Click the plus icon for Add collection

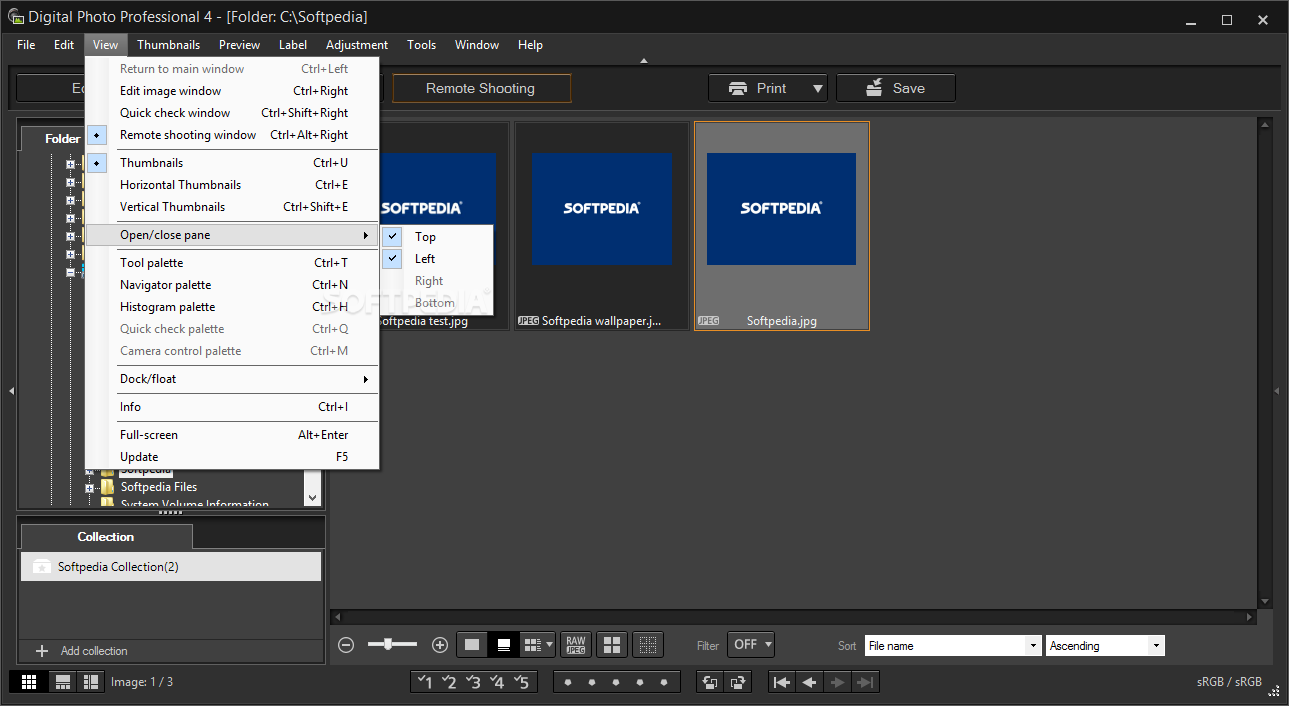pos(42,651)
